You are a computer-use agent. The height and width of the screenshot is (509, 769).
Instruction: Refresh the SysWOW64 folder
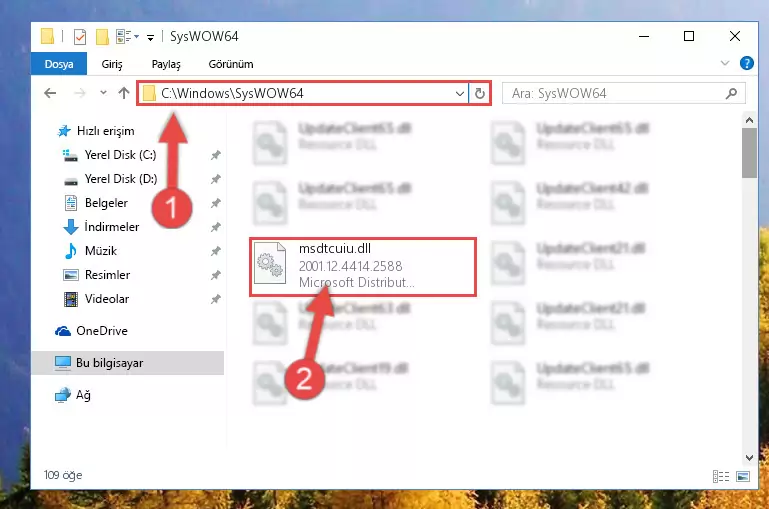pyautogui.click(x=480, y=93)
